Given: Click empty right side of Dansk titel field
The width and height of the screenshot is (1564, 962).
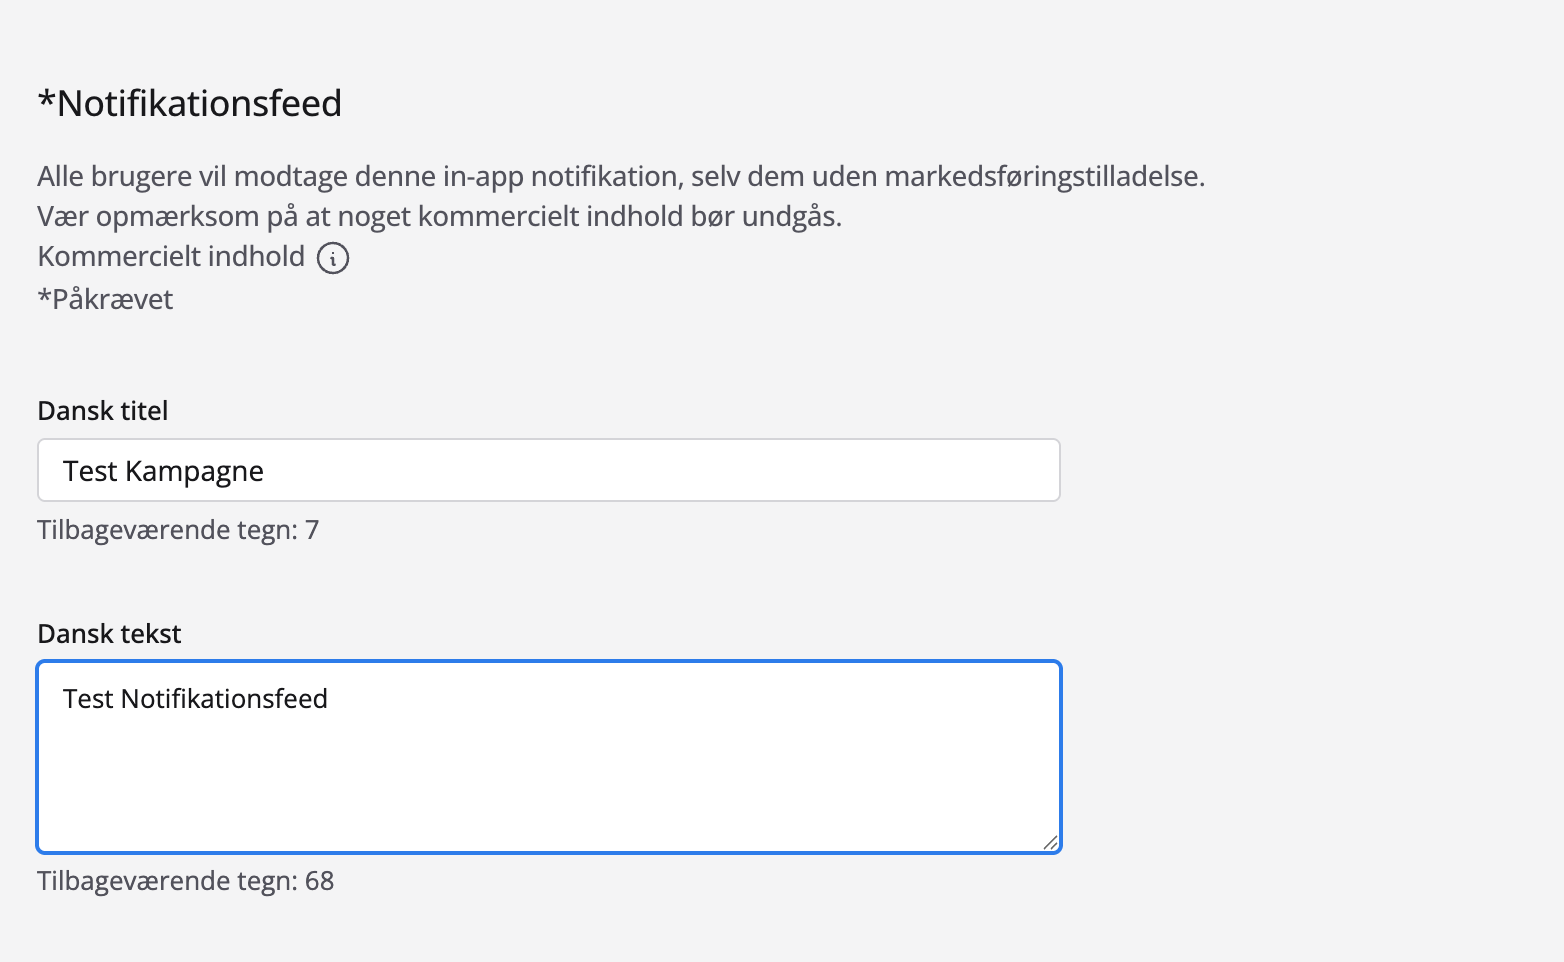Looking at the screenshot, I should [x=800, y=470].
